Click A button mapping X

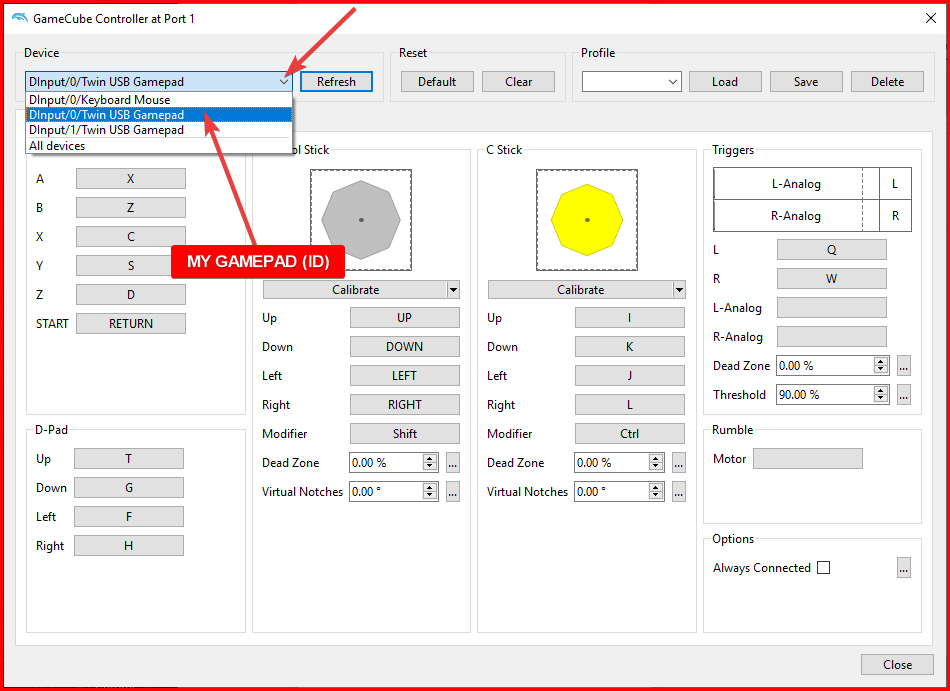[x=131, y=179]
